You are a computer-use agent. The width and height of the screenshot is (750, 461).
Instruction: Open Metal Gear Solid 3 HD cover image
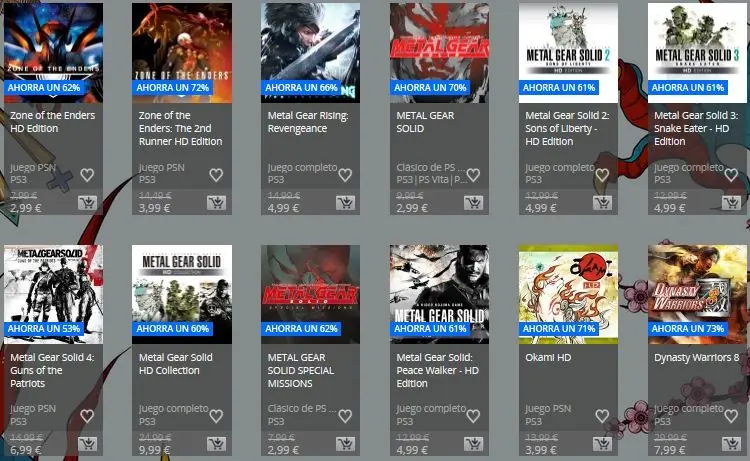697,53
